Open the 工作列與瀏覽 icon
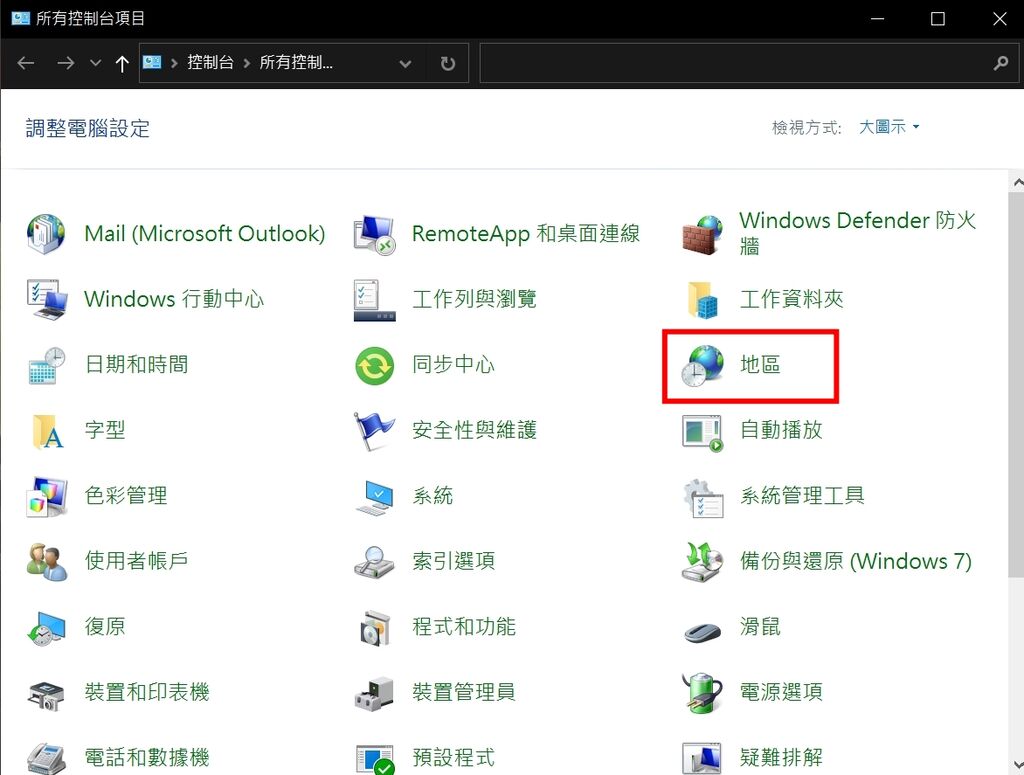 point(374,300)
